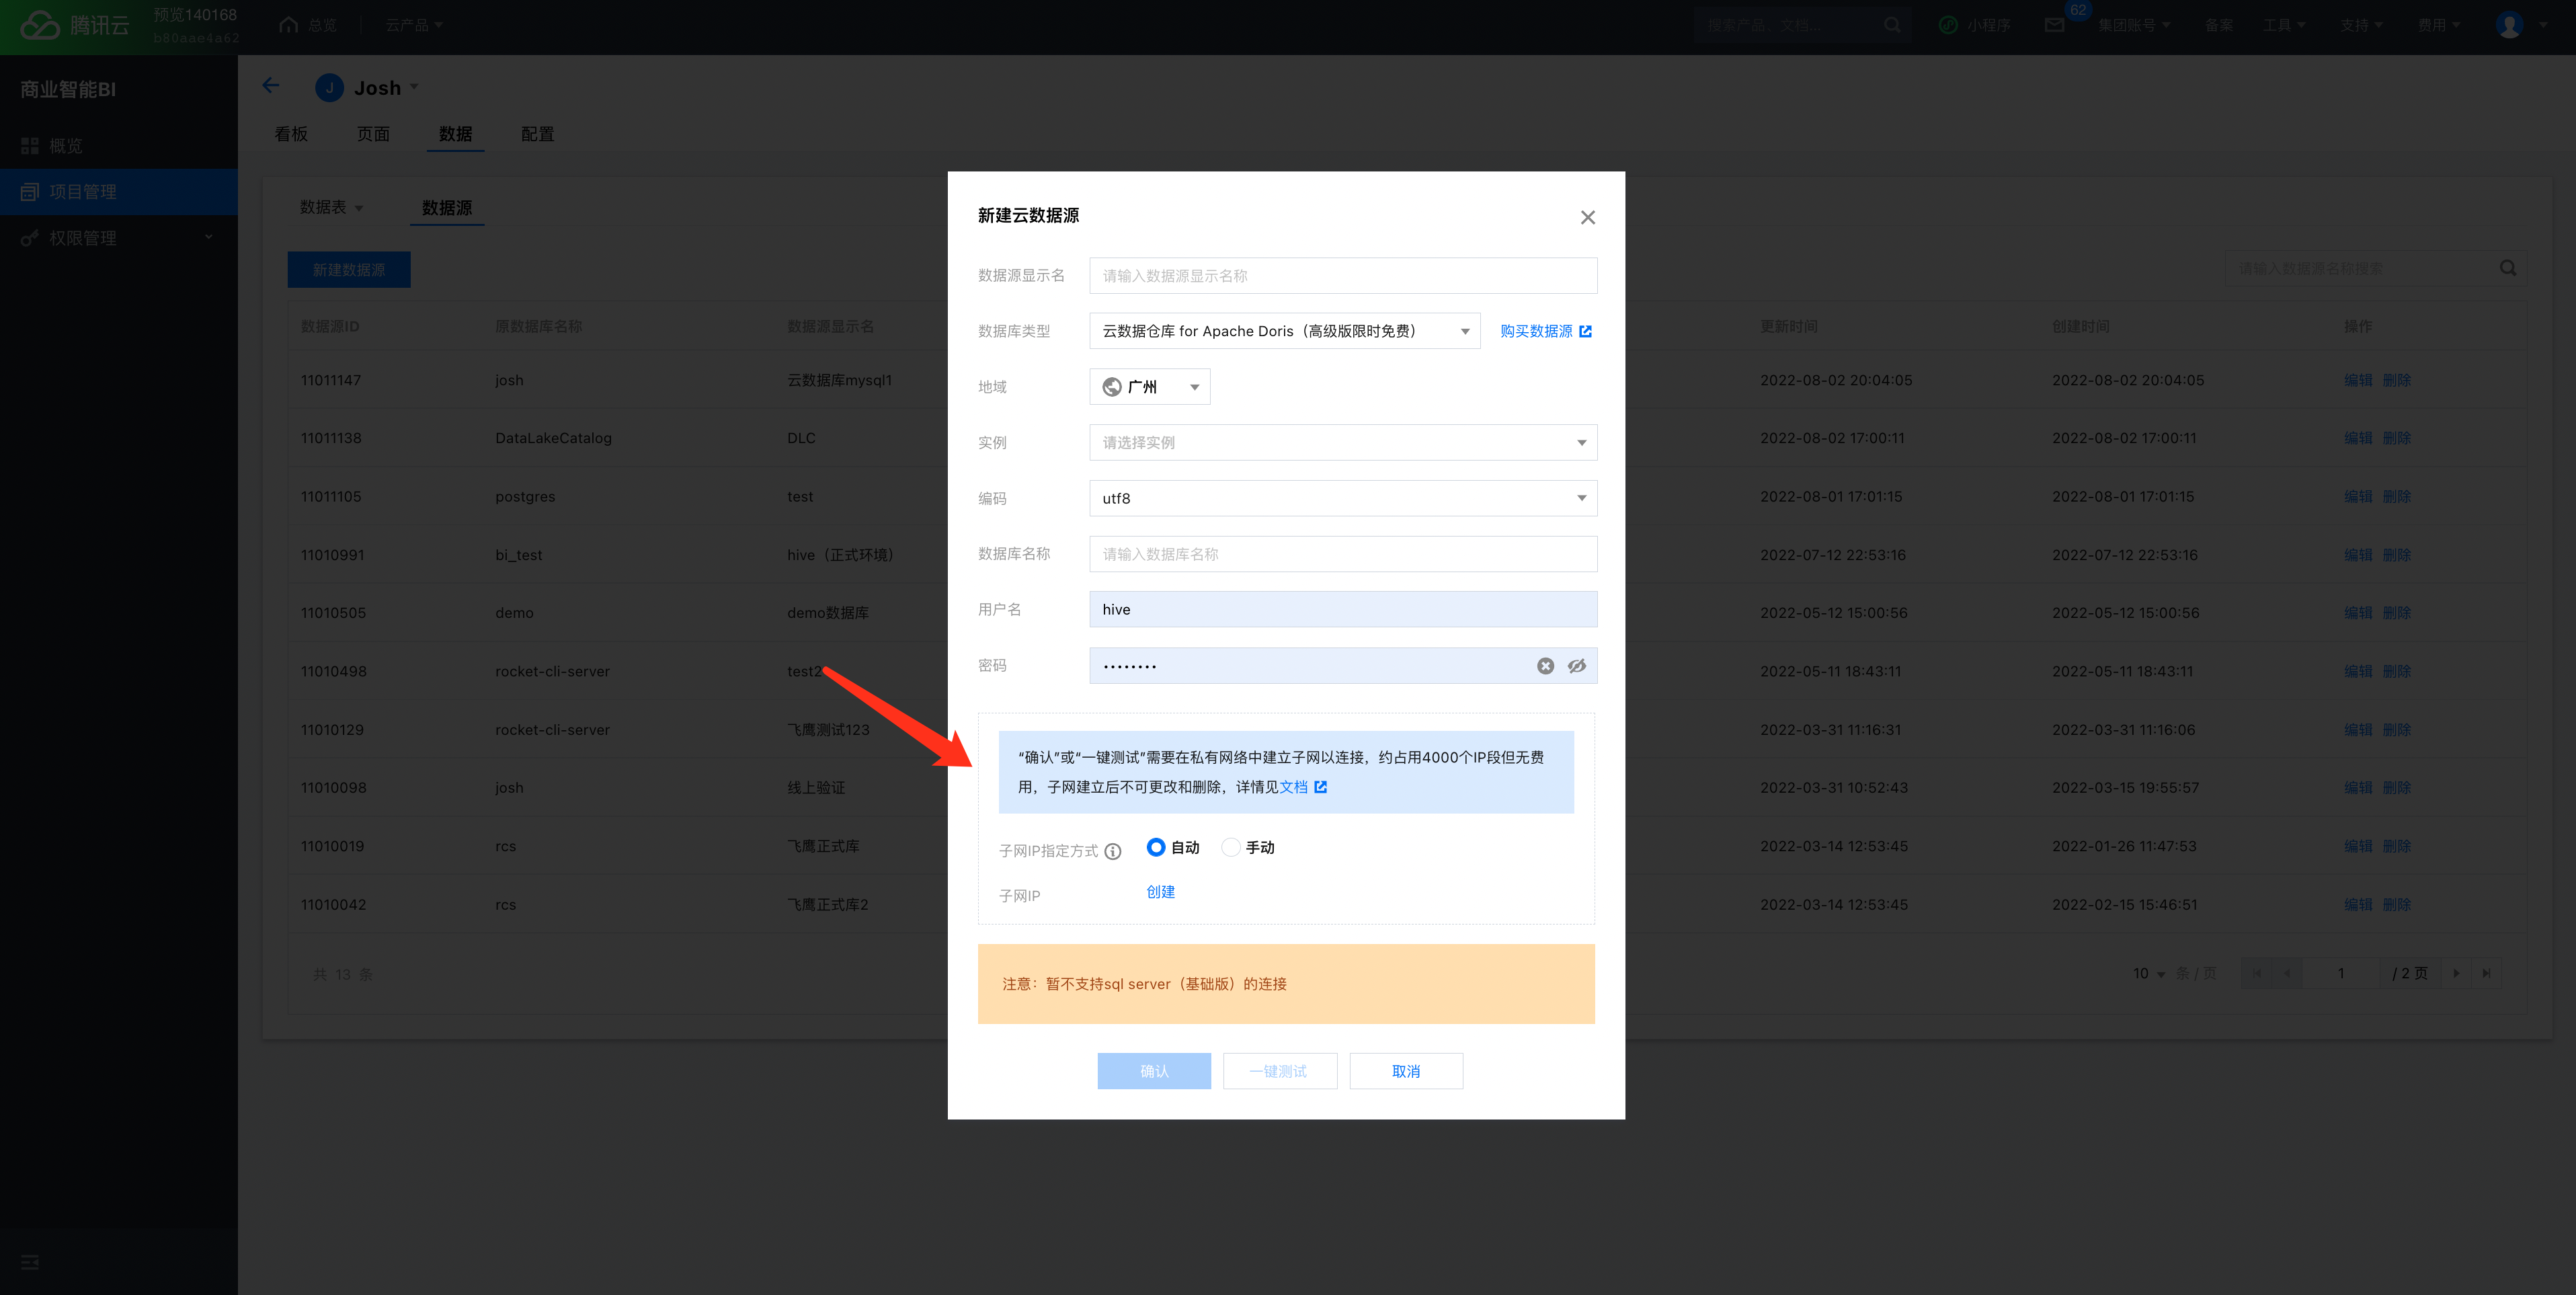The image size is (2576, 1295).
Task: Select the 手动 radio option
Action: click(x=1231, y=847)
